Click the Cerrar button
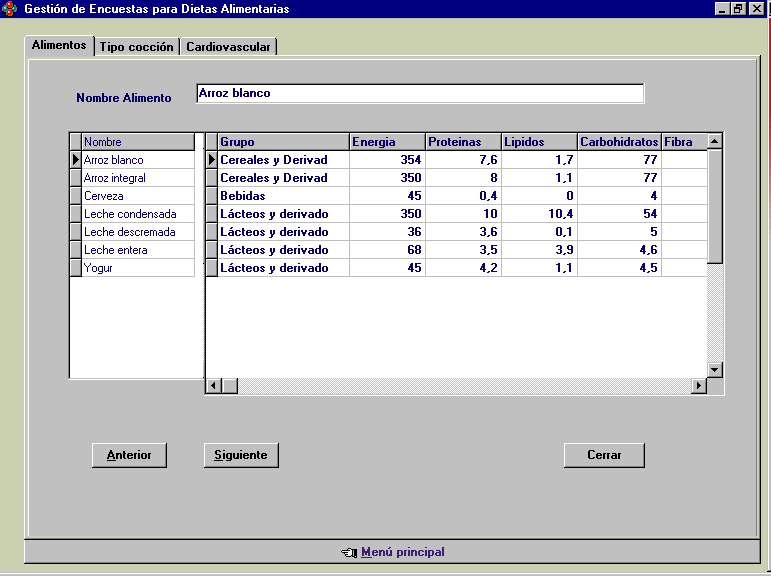 [x=604, y=455]
